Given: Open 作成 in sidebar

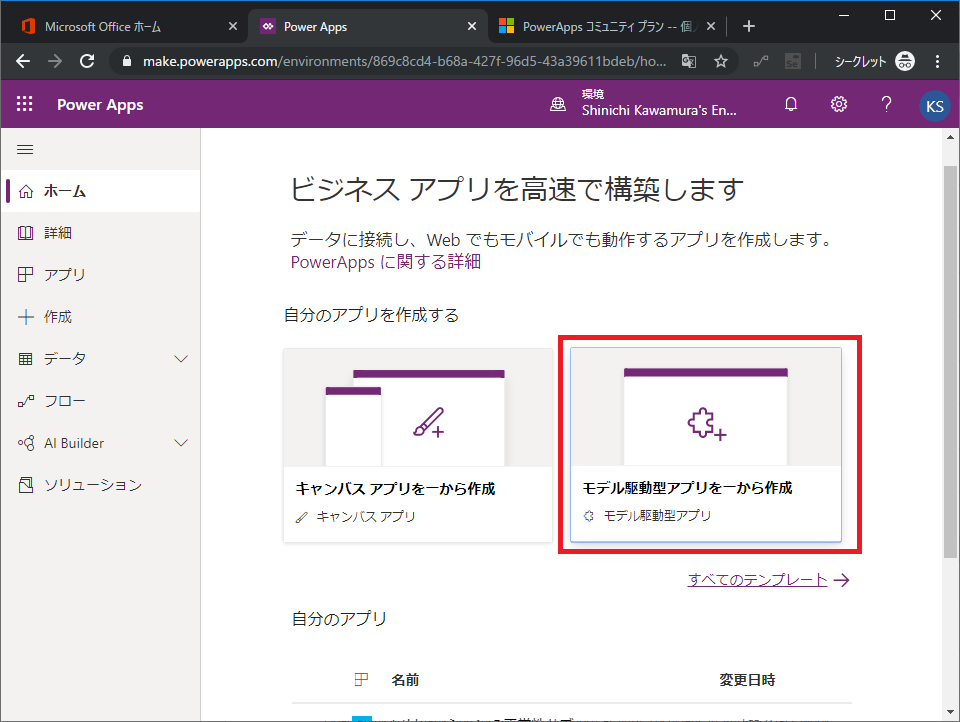Looking at the screenshot, I should tap(101, 317).
